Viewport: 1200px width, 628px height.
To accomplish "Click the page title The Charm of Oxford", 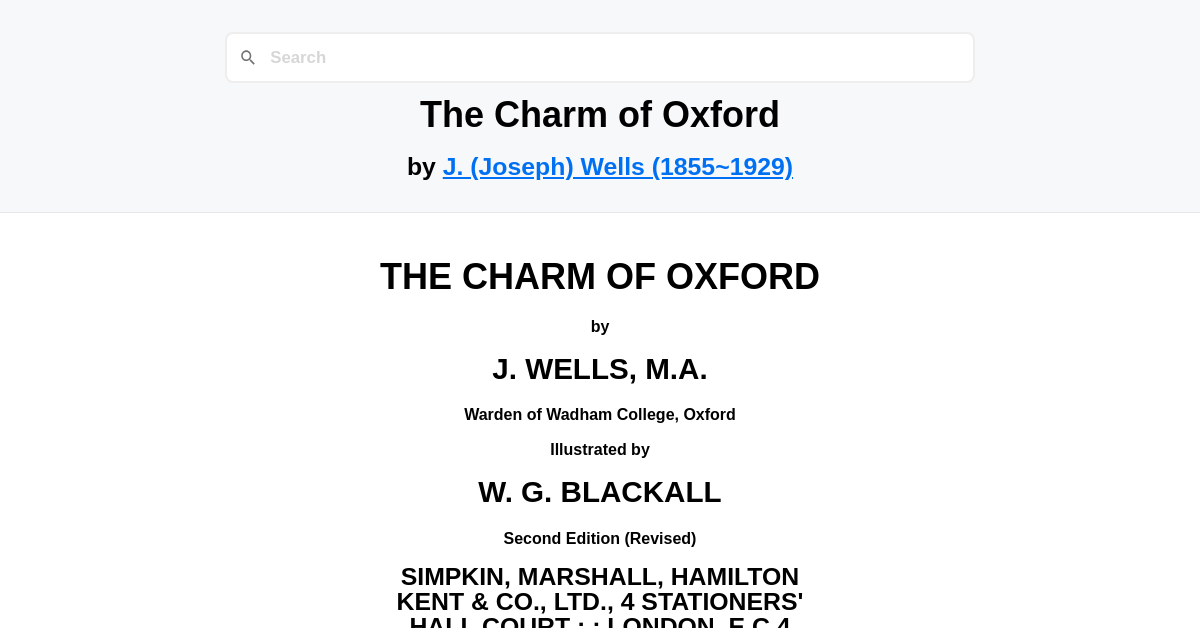I will [600, 114].
